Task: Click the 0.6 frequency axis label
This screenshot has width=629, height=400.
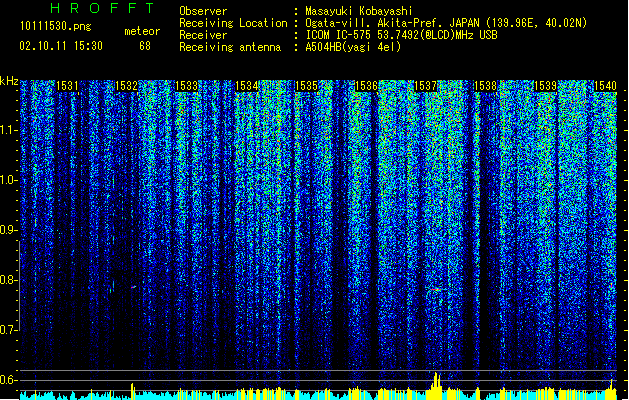Action: tap(9, 380)
